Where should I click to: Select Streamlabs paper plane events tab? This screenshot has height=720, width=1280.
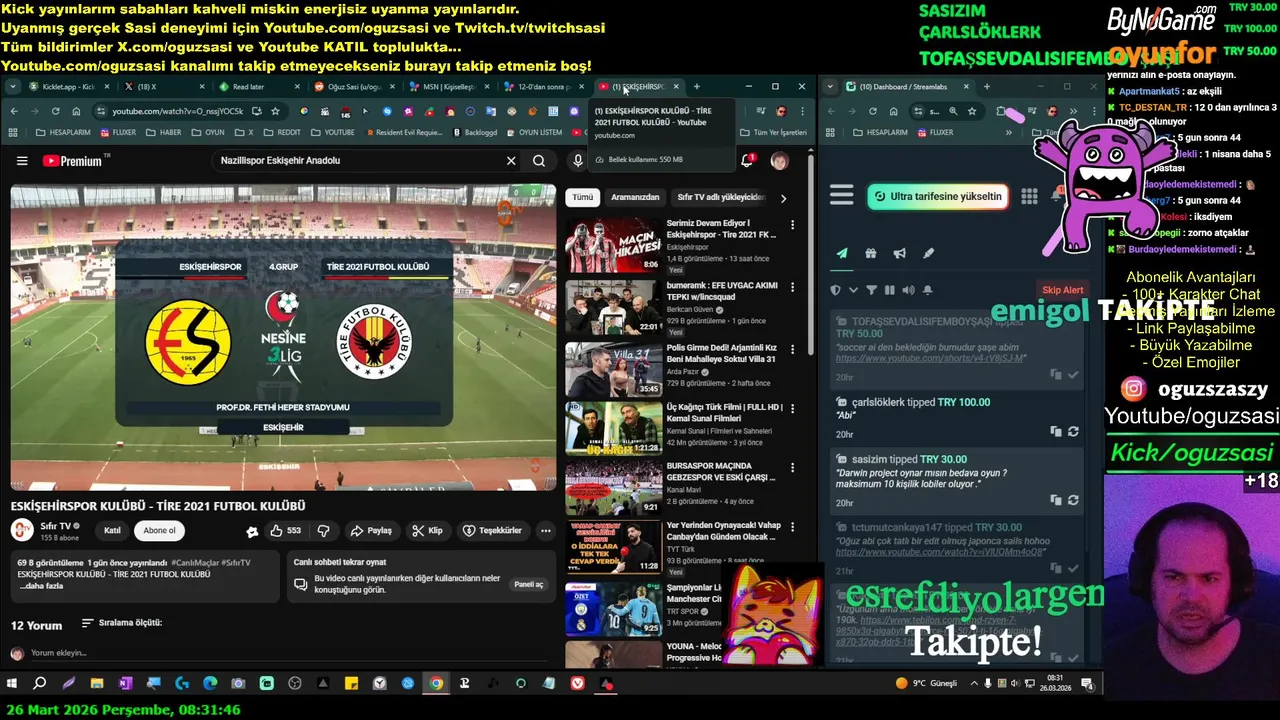pyautogui.click(x=842, y=254)
